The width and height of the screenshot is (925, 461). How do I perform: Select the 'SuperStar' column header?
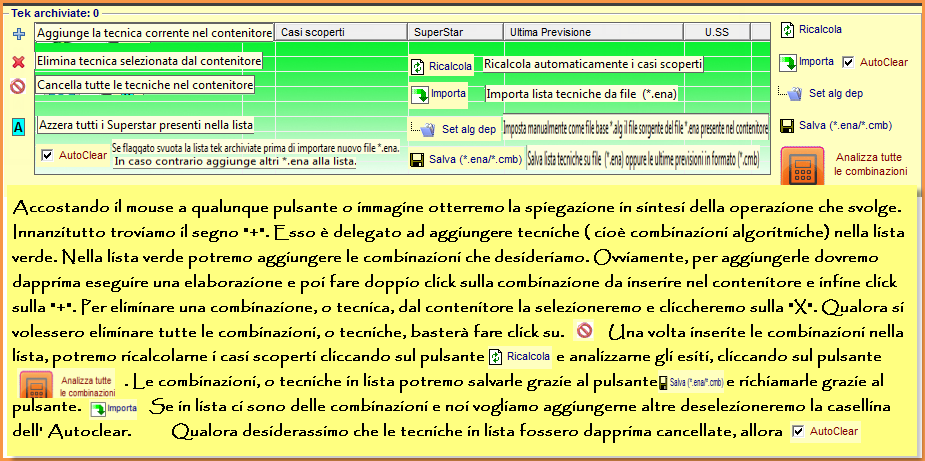pos(455,32)
